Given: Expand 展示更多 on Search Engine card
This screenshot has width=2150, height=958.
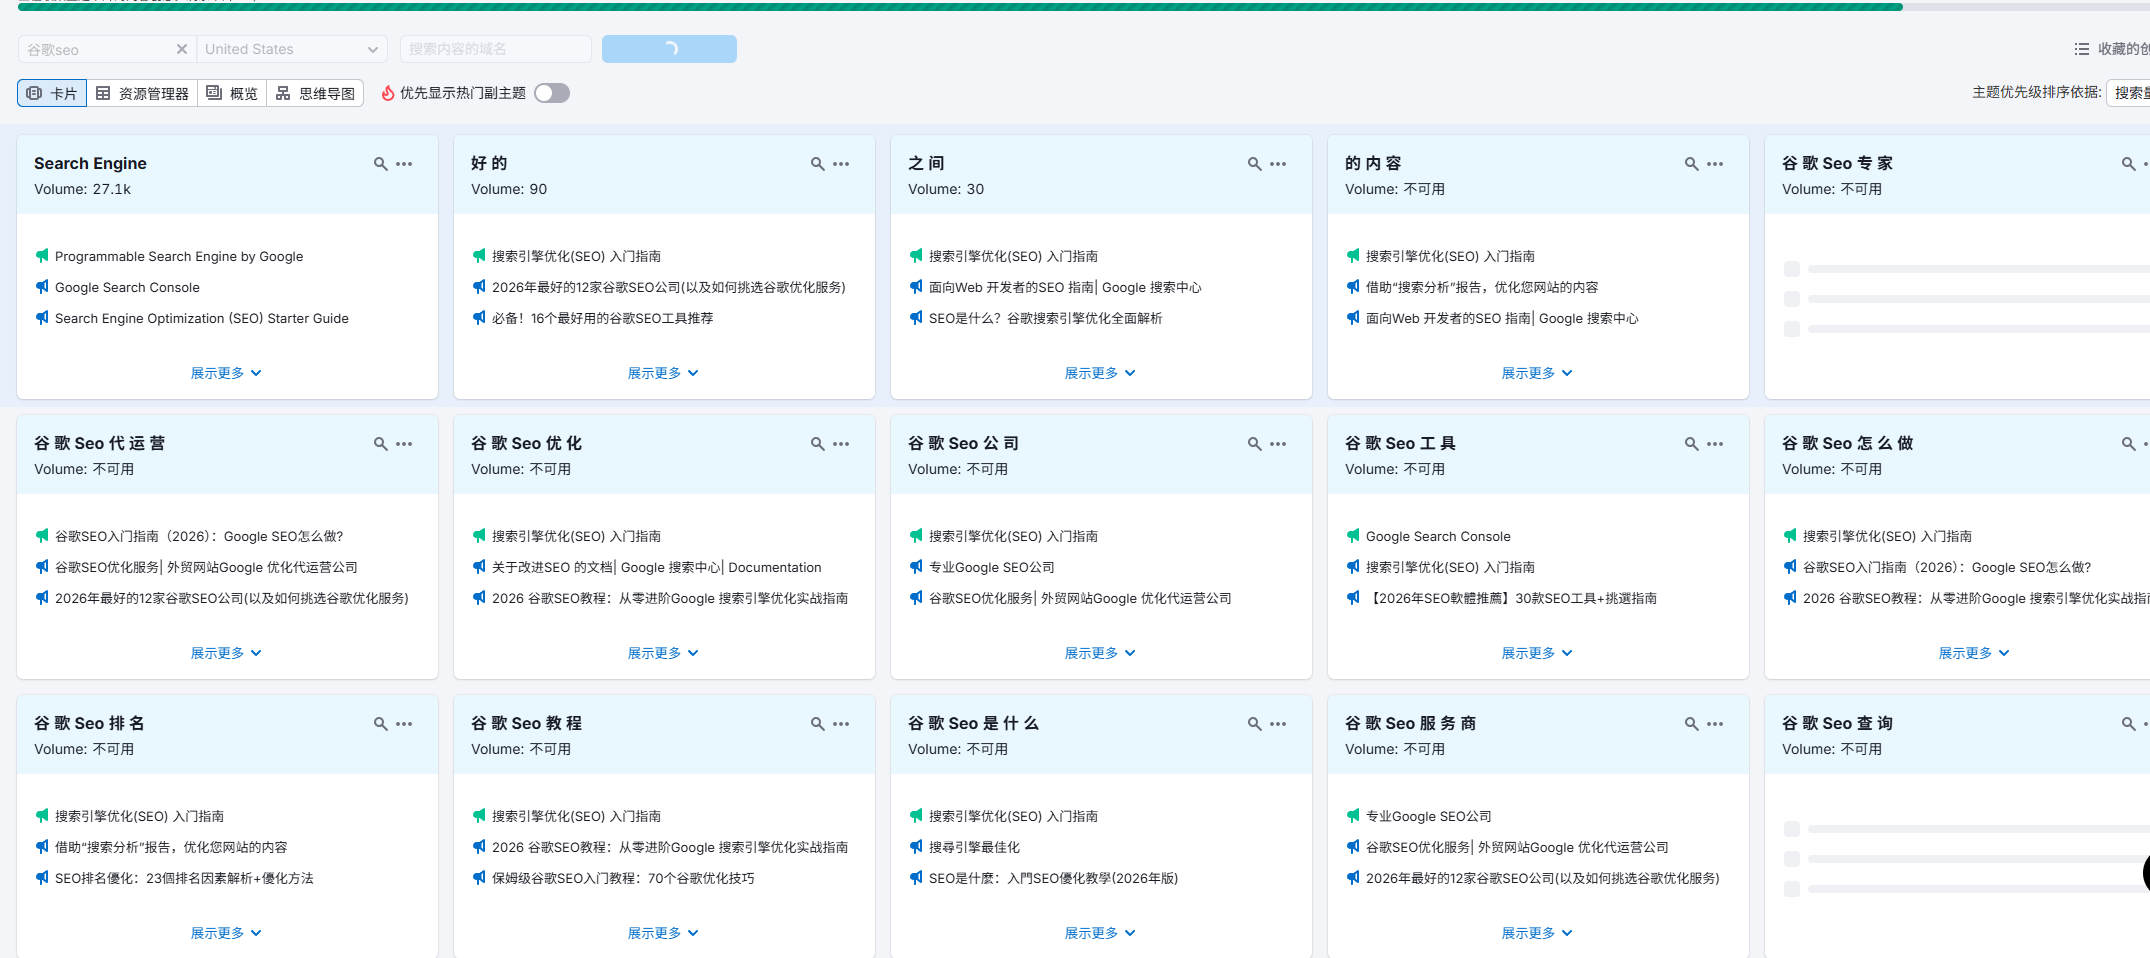Looking at the screenshot, I should click(x=226, y=373).
